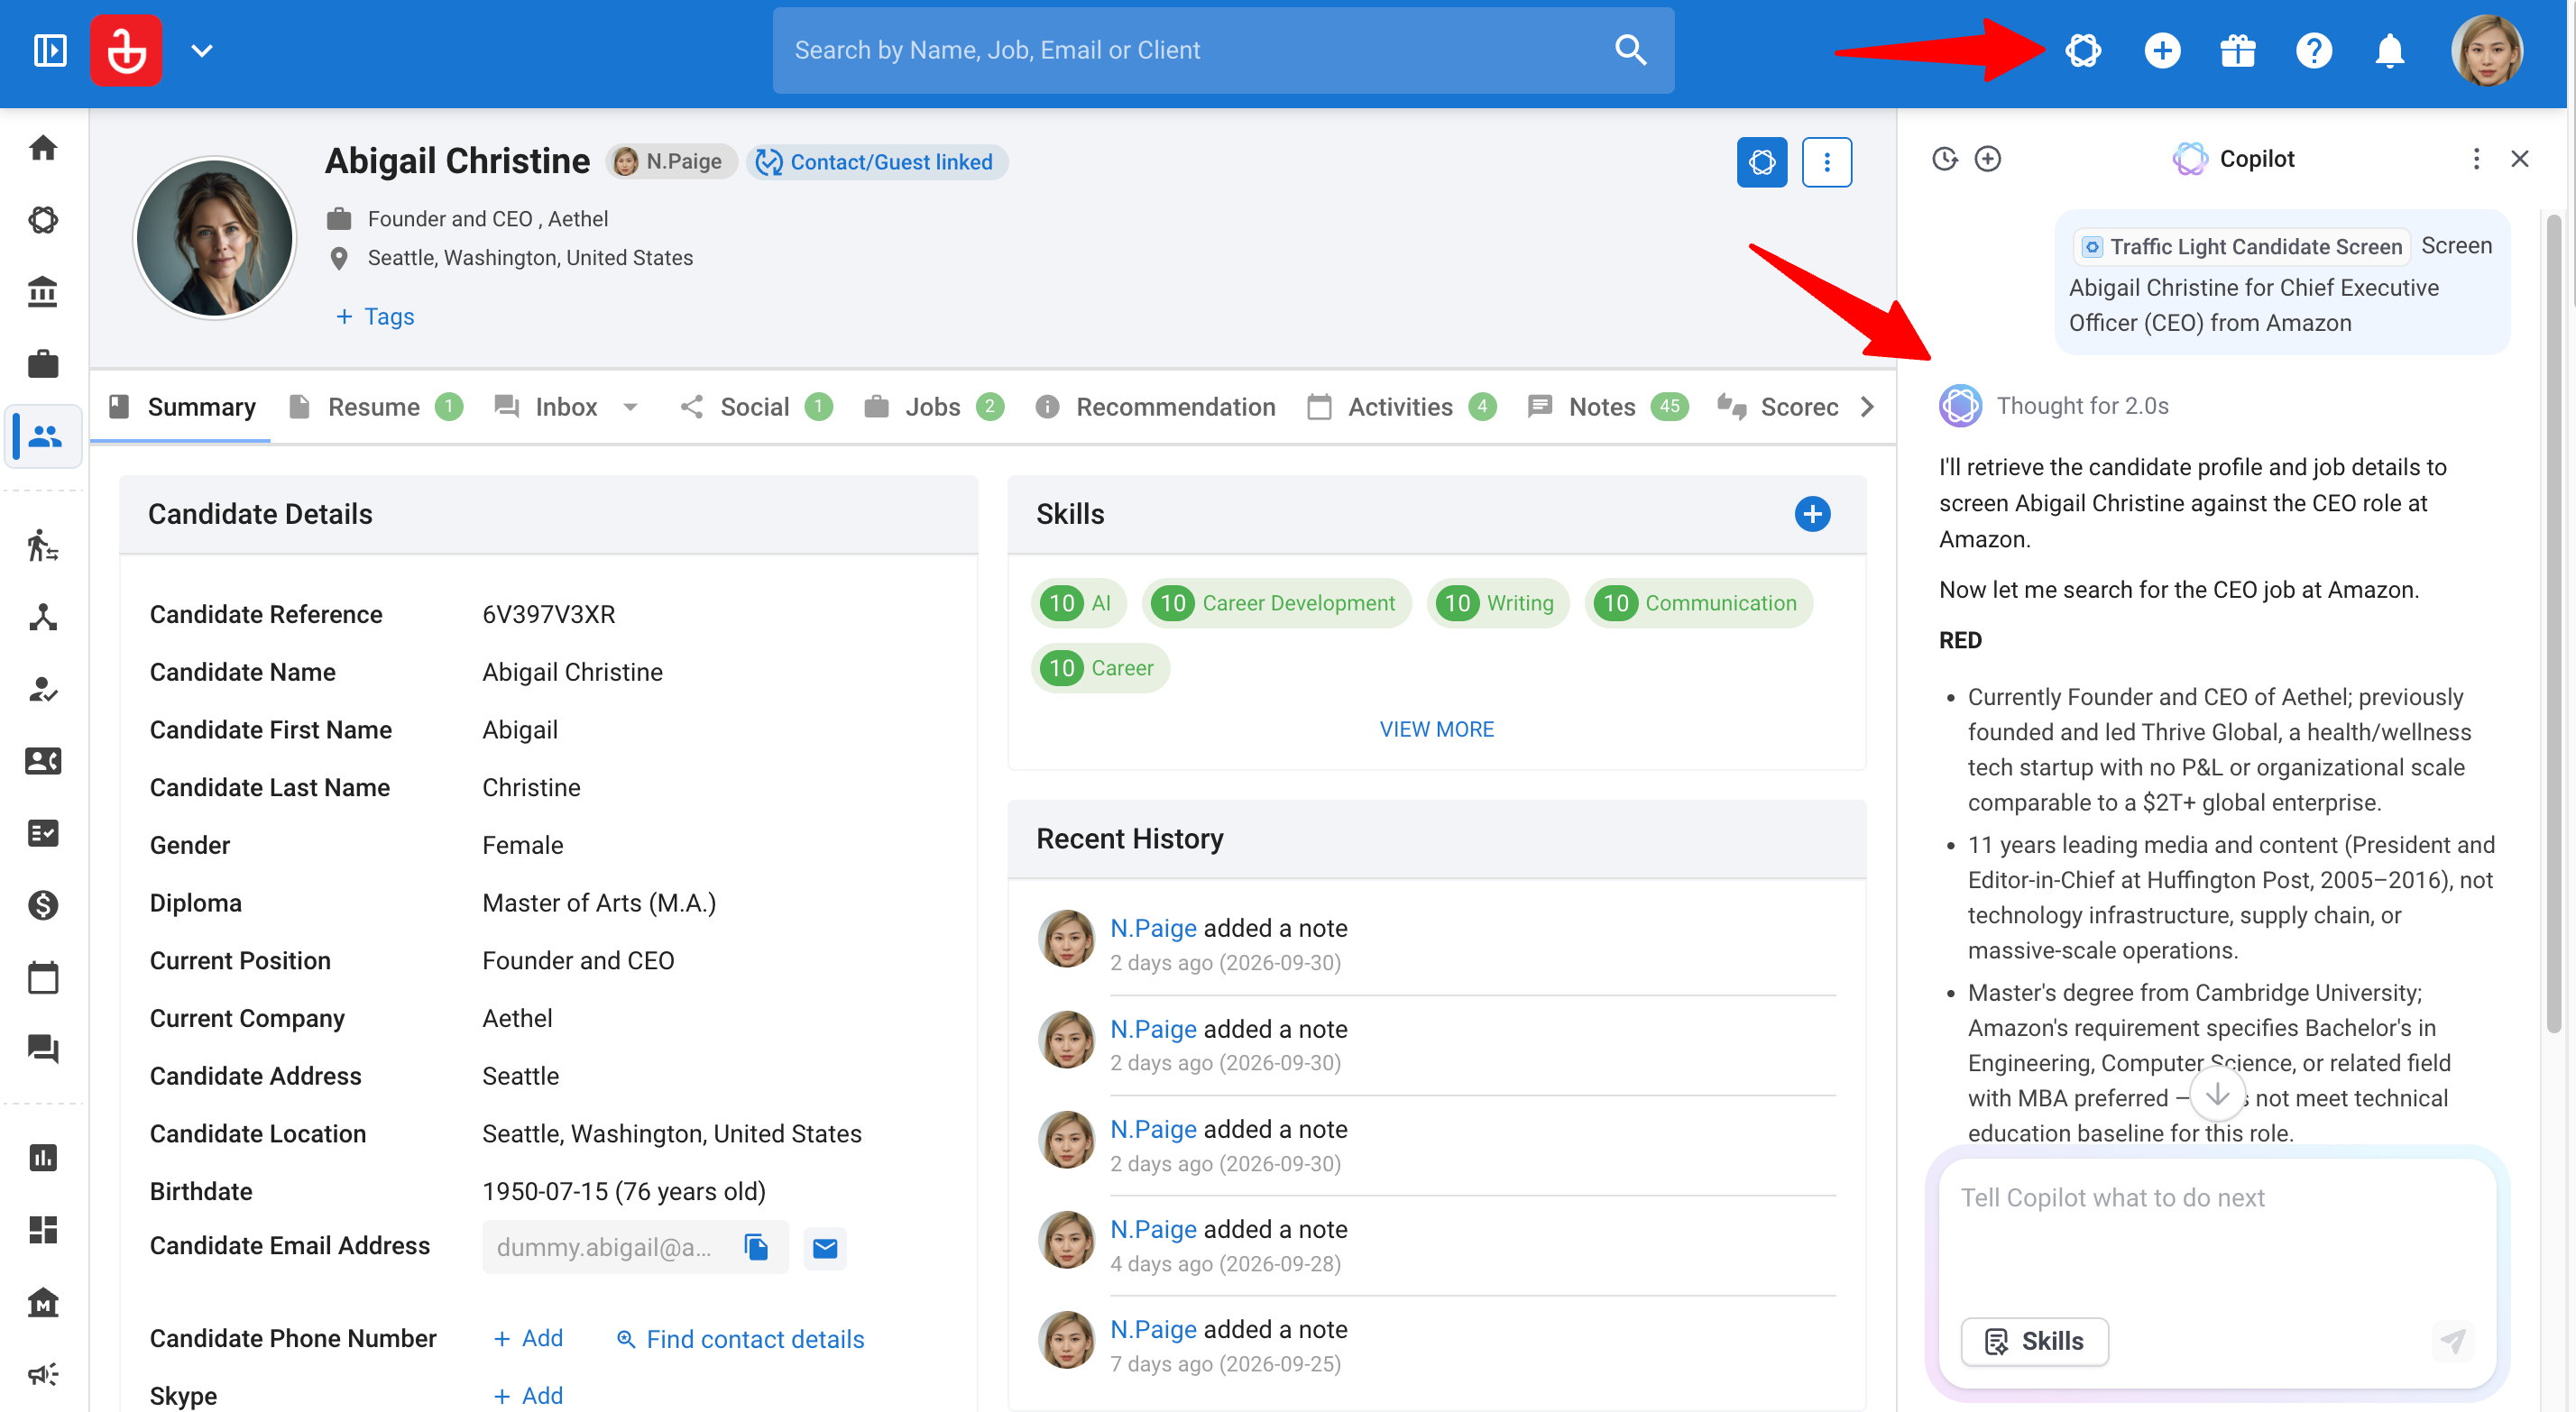2576x1412 pixels.
Task: Open the Activities tab
Action: coord(1402,407)
